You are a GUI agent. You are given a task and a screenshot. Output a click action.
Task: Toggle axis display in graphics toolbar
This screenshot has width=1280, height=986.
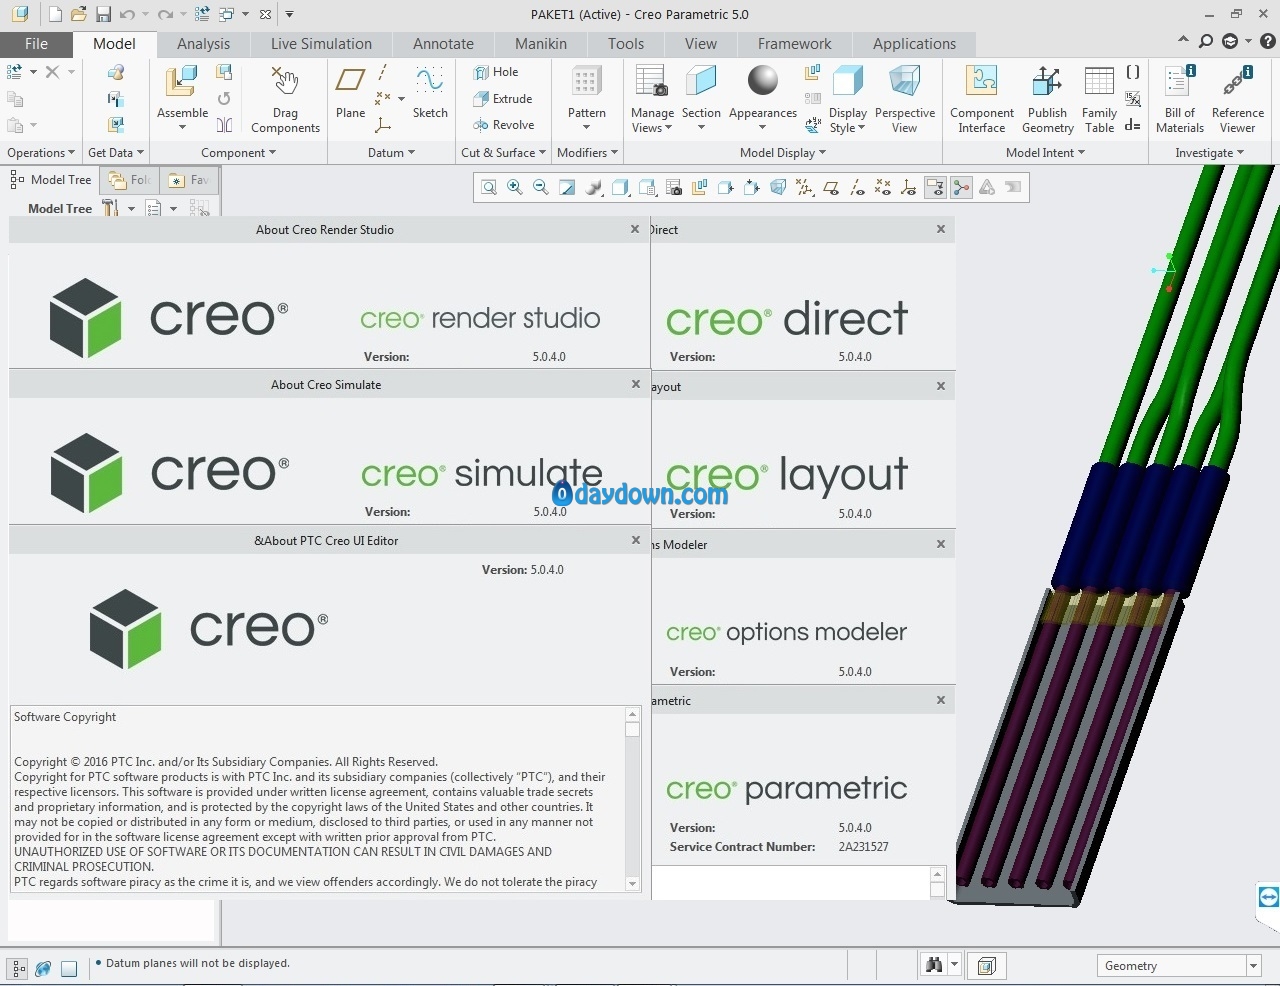pyautogui.click(x=857, y=187)
